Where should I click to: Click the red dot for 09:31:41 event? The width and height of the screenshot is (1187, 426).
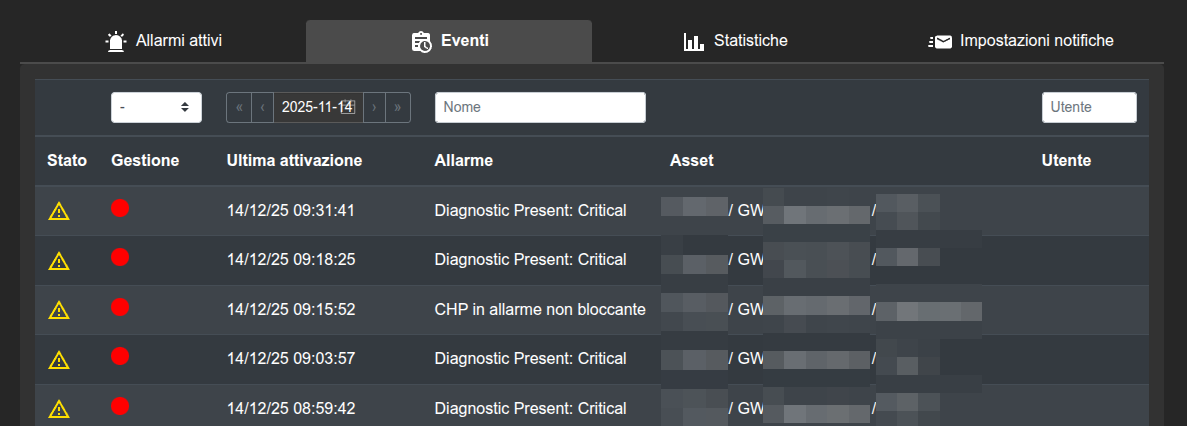[x=120, y=208]
